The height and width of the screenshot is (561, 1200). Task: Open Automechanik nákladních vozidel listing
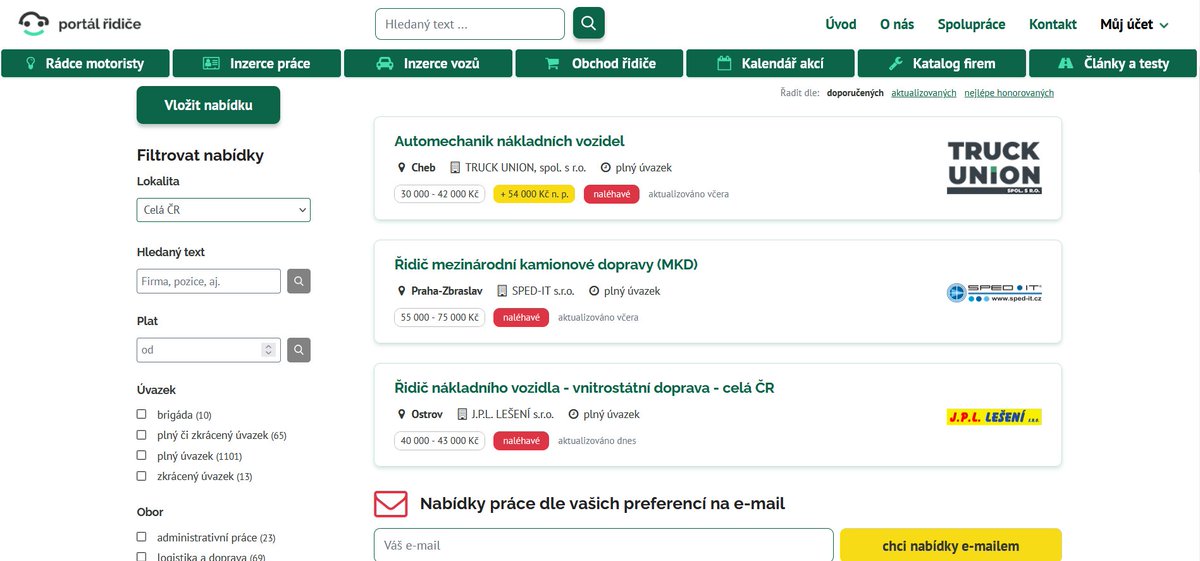click(x=509, y=141)
